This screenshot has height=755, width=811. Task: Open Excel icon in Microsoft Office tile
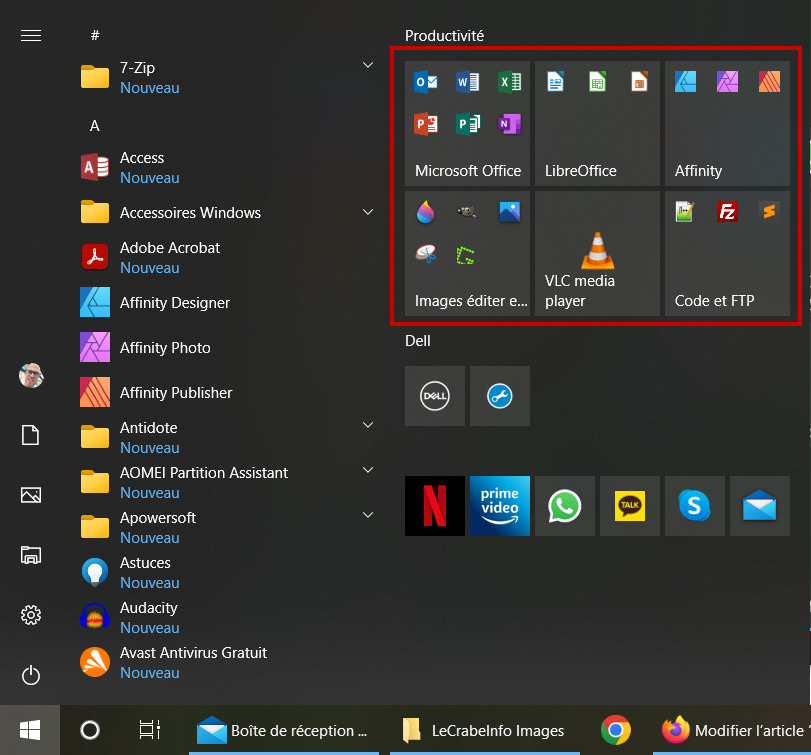click(x=509, y=82)
